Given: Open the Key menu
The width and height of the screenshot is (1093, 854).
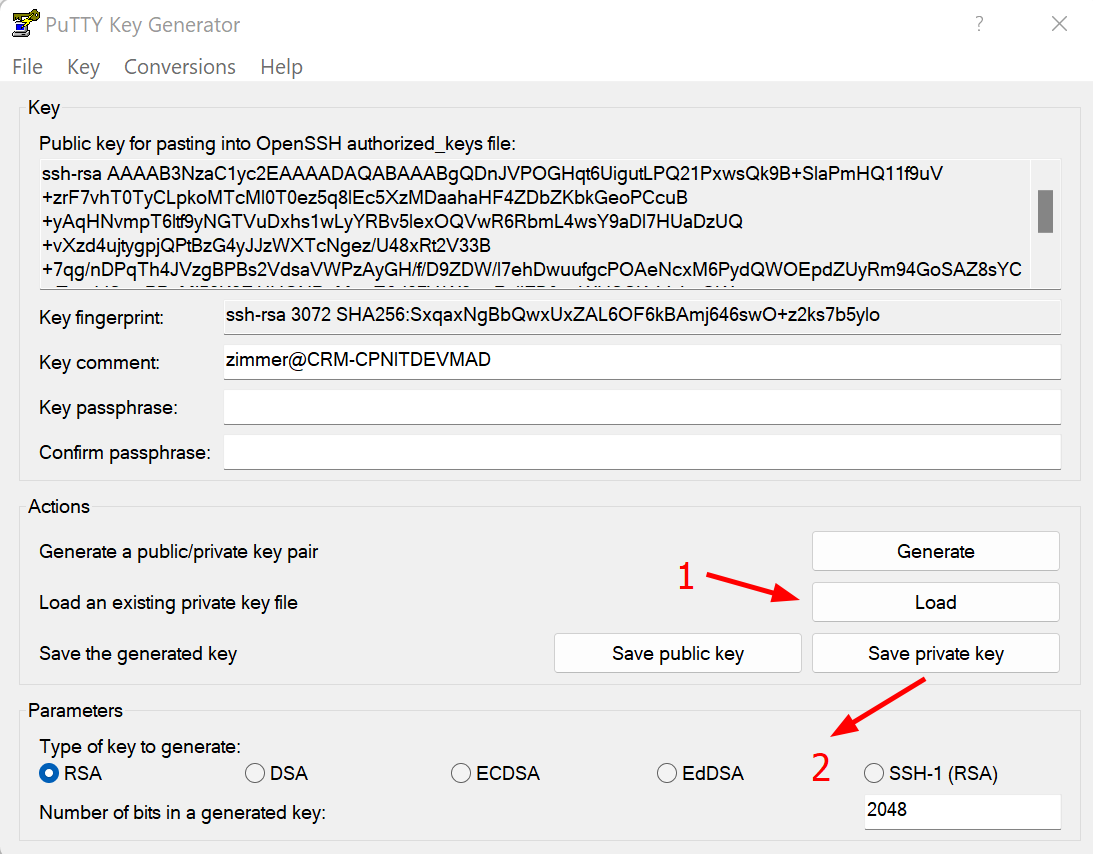Looking at the screenshot, I should point(84,67).
